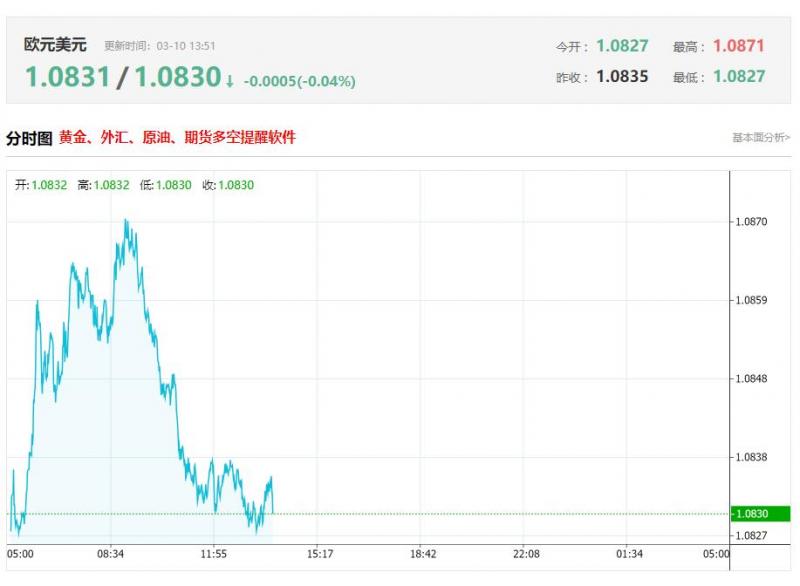Click 最高 value 1.0871
The width and height of the screenshot is (800, 586).
[739, 46]
